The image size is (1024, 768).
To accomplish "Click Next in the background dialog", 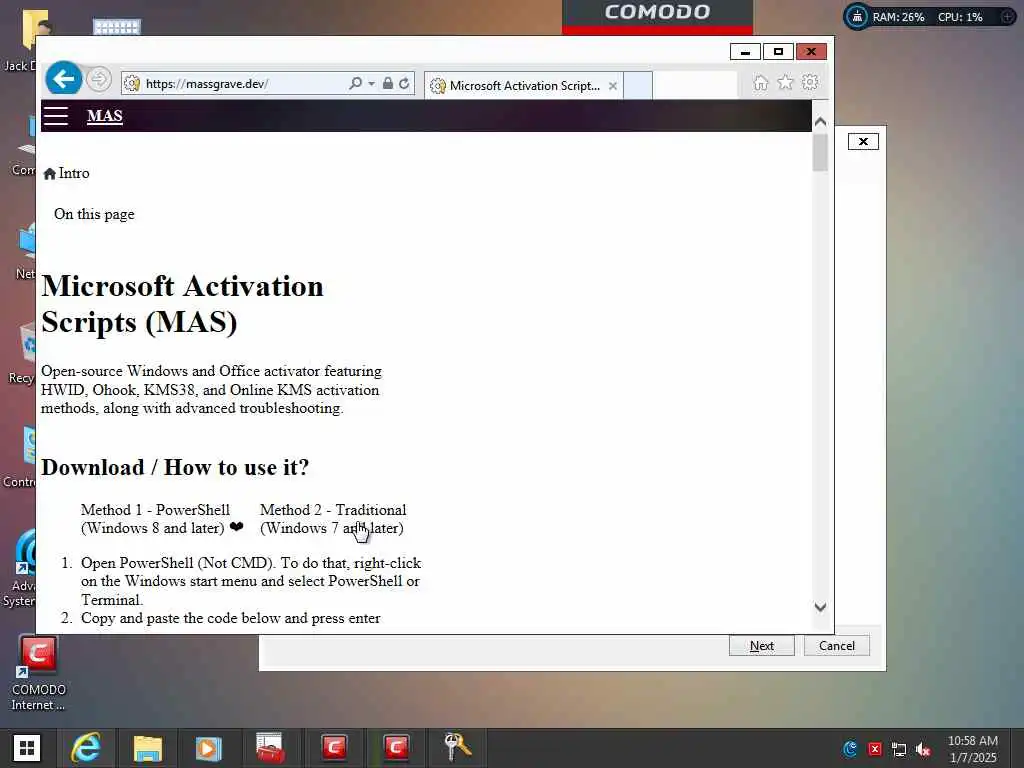I will pos(761,645).
